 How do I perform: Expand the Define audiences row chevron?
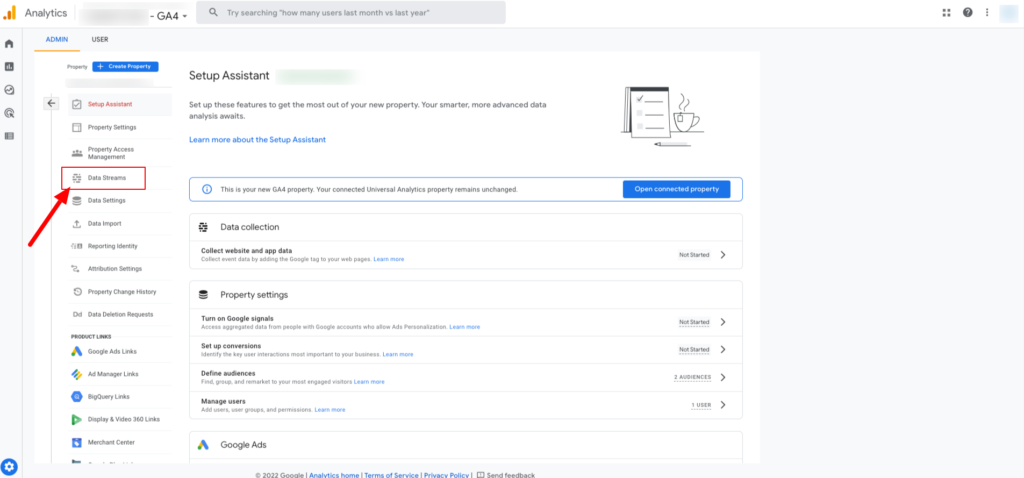tap(723, 377)
